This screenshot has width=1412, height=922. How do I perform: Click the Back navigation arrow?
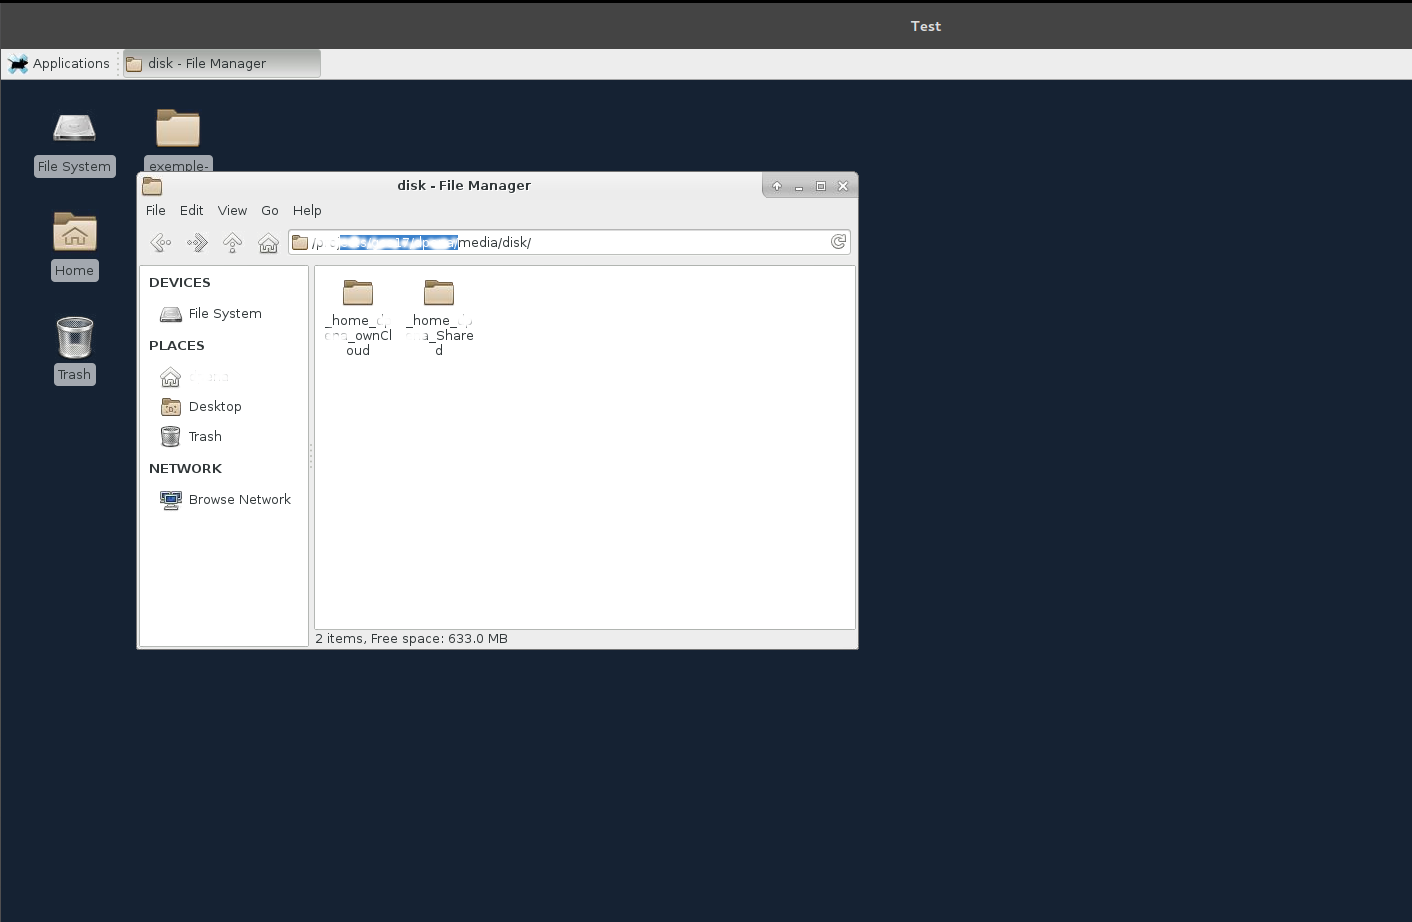(160, 242)
